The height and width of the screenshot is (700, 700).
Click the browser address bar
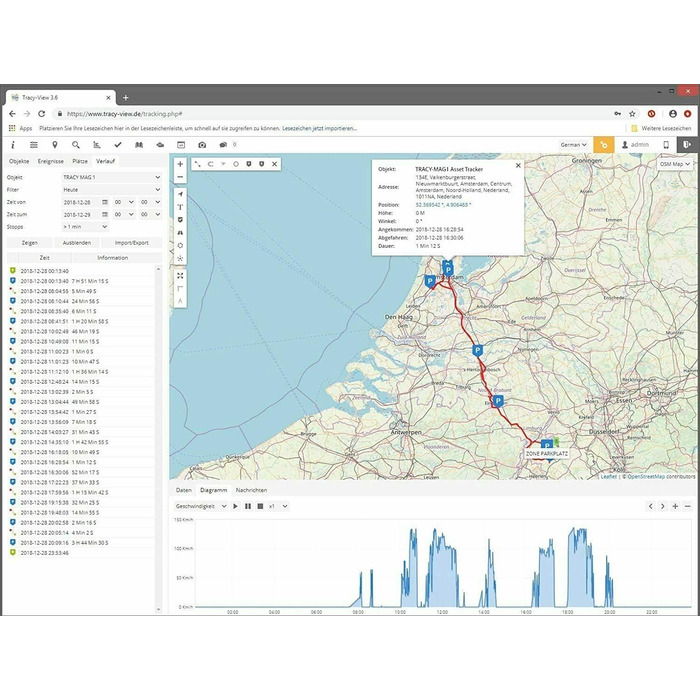click(330, 114)
